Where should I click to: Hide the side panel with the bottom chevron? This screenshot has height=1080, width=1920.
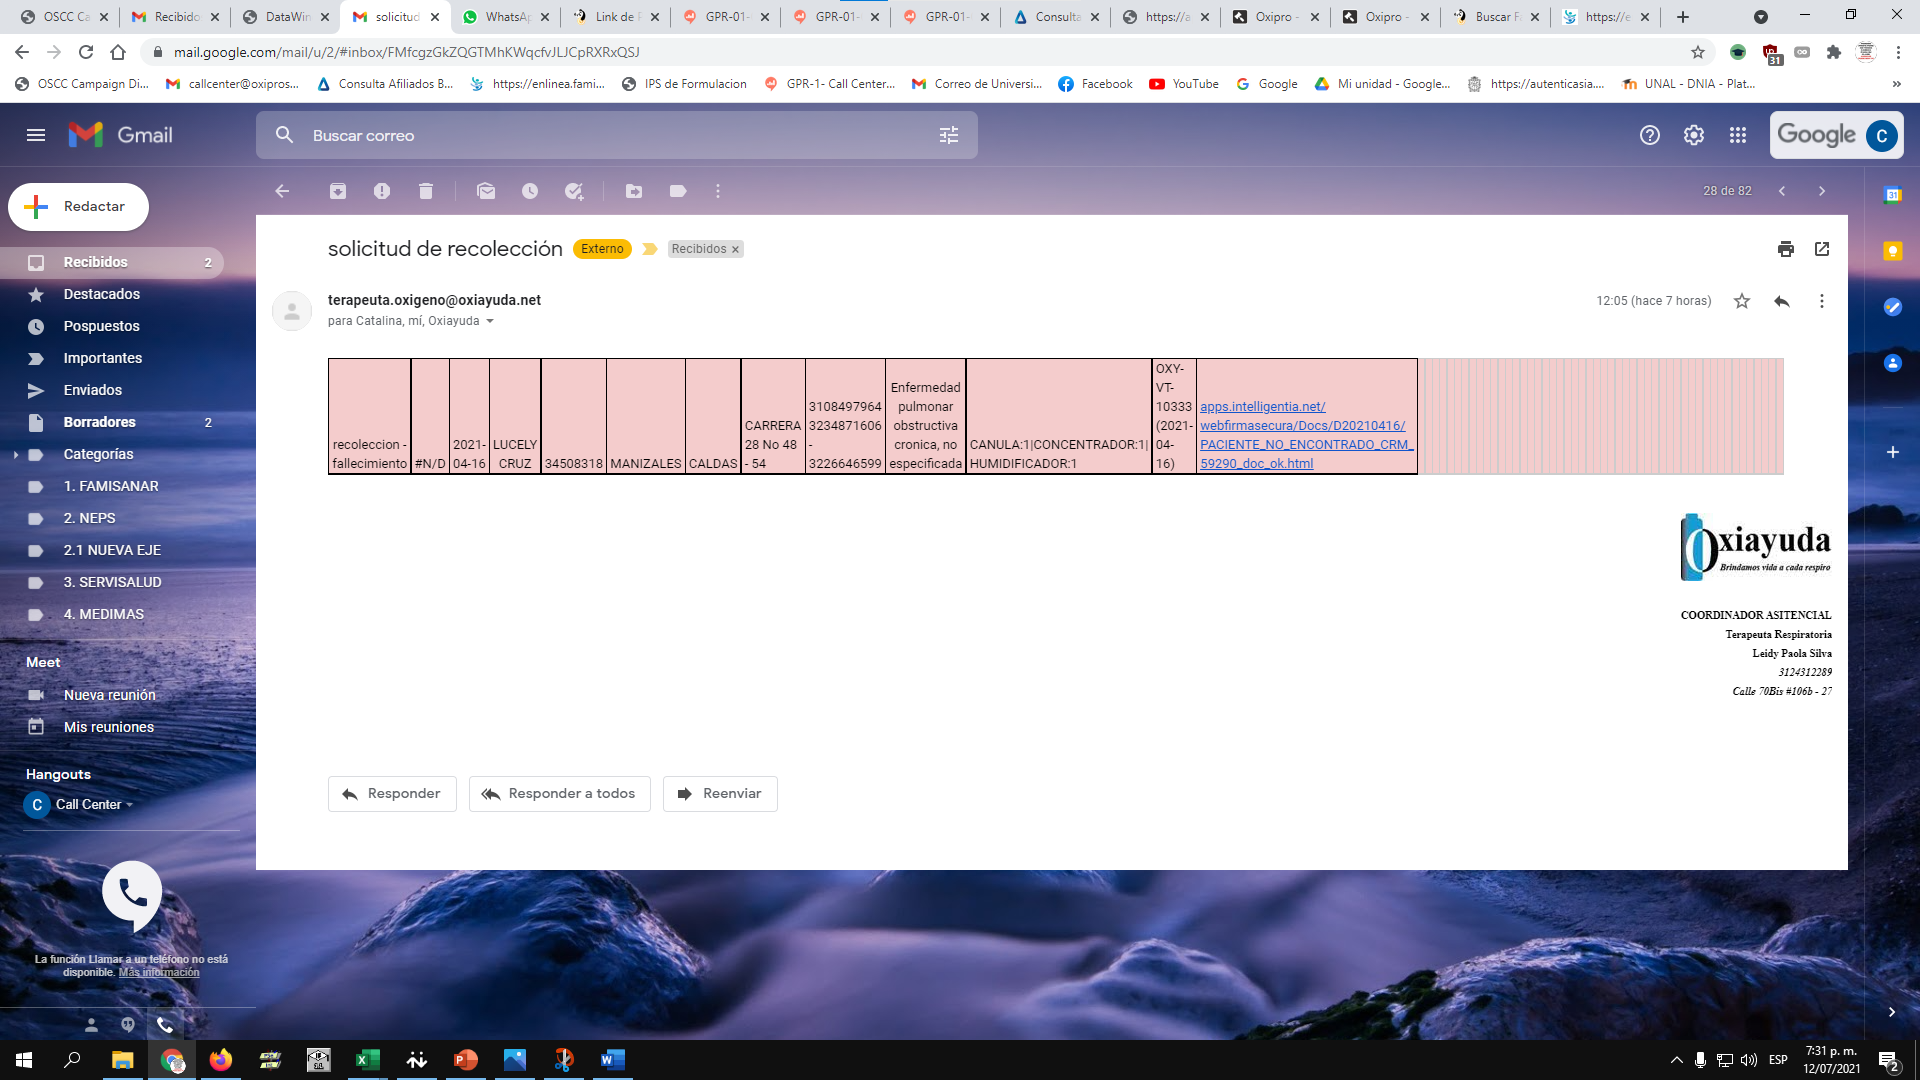1892,1012
